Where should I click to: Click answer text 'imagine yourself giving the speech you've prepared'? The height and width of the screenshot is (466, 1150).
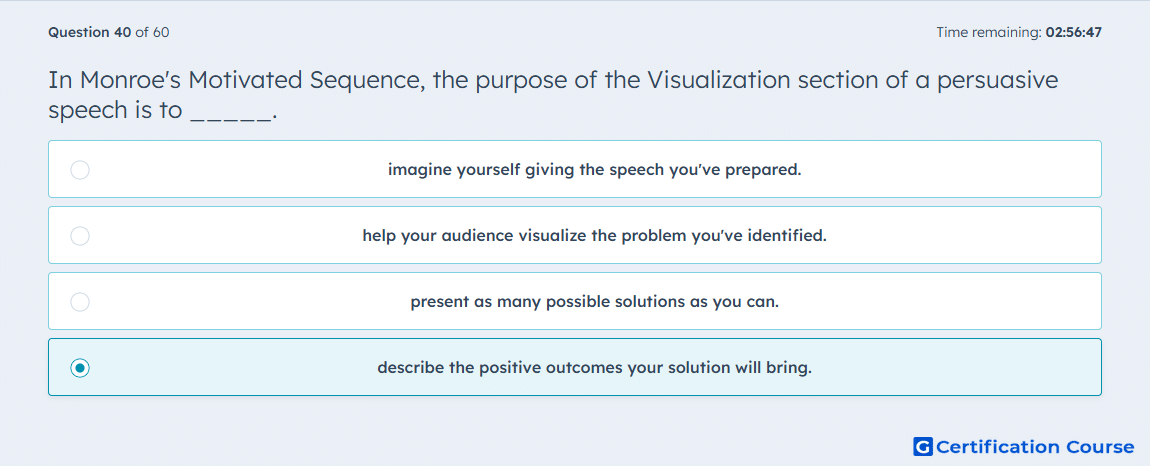tap(594, 170)
